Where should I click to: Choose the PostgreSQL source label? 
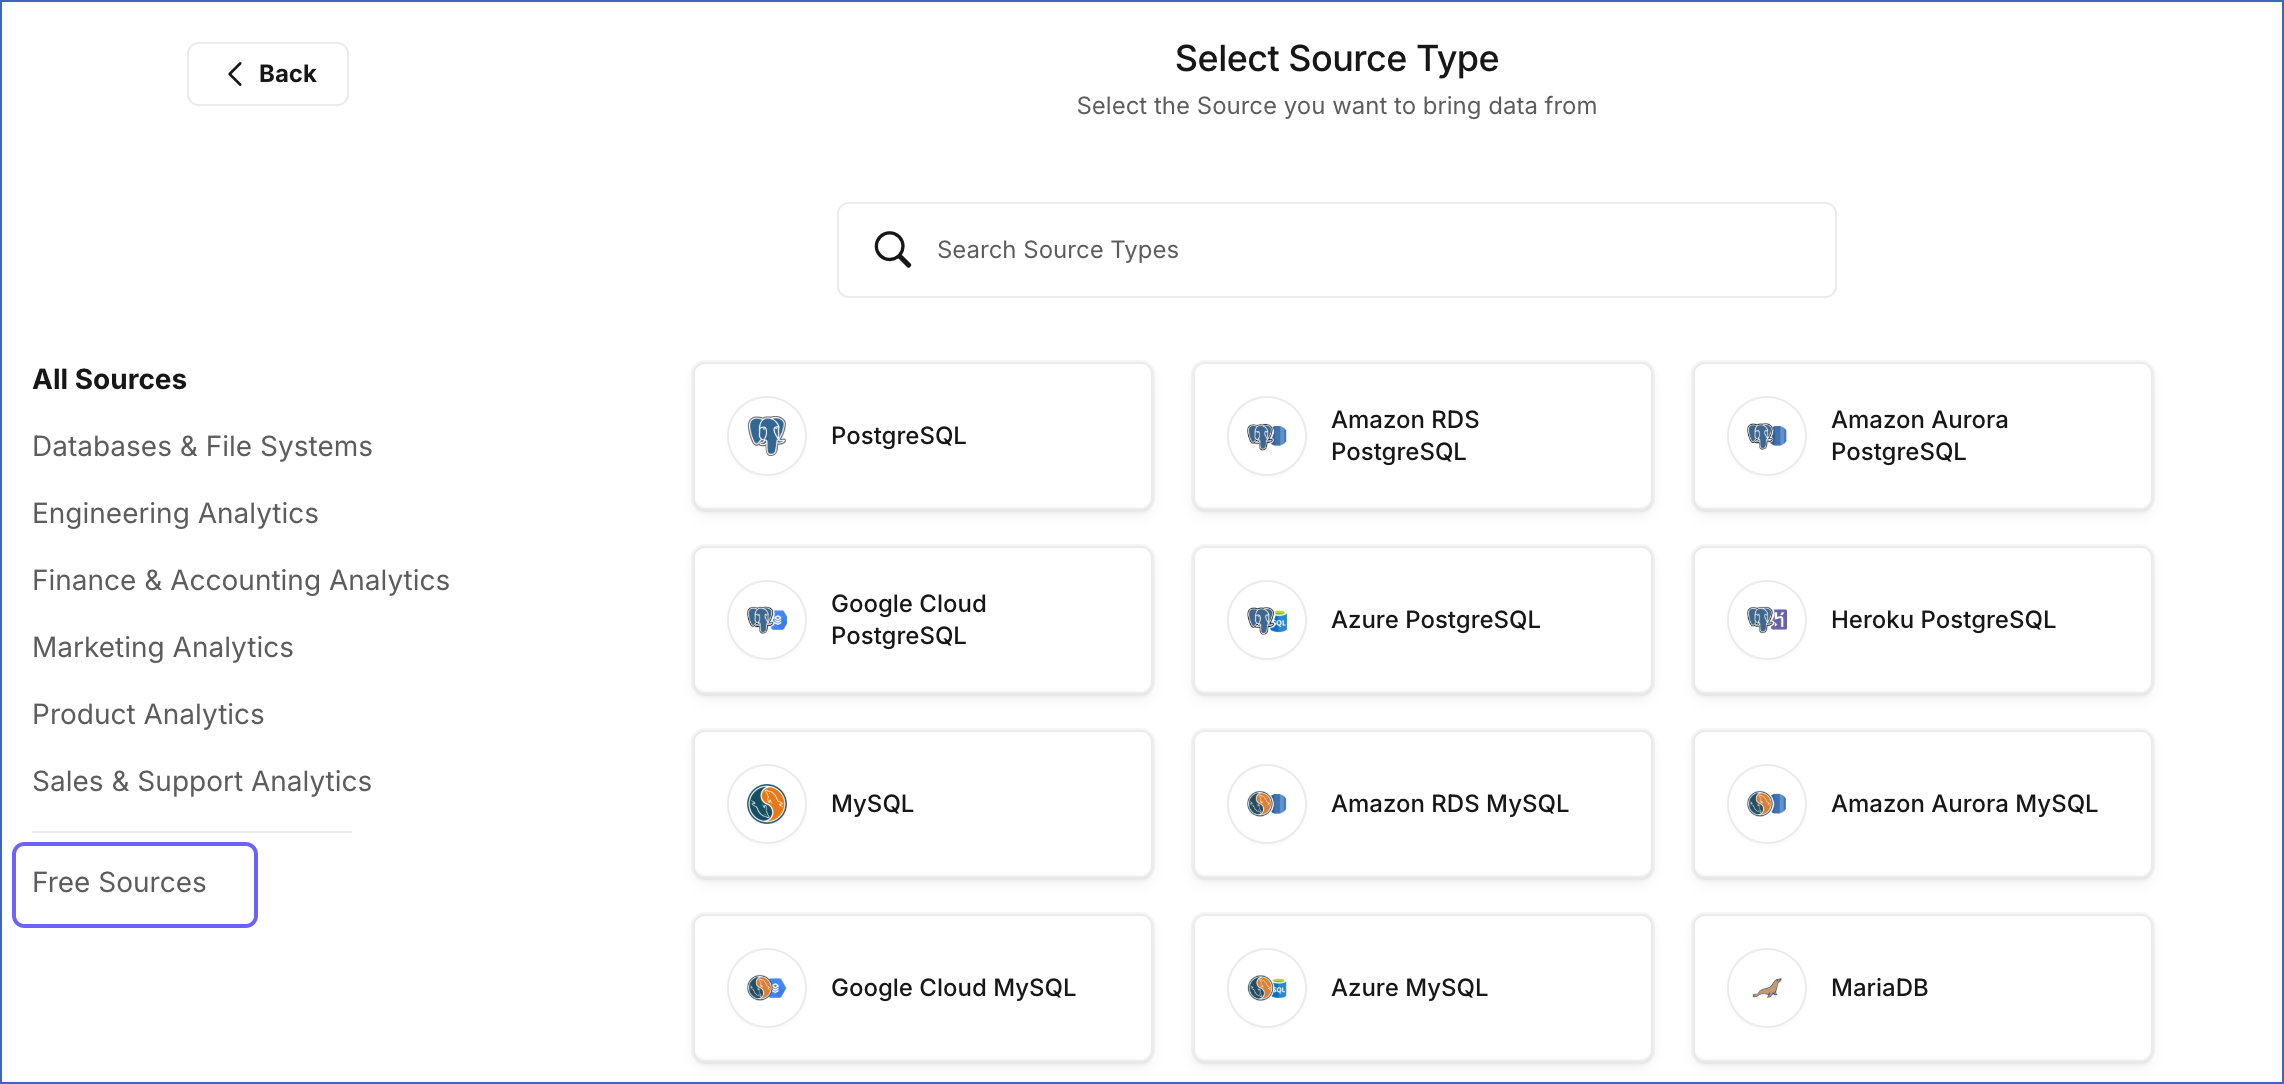pos(898,436)
